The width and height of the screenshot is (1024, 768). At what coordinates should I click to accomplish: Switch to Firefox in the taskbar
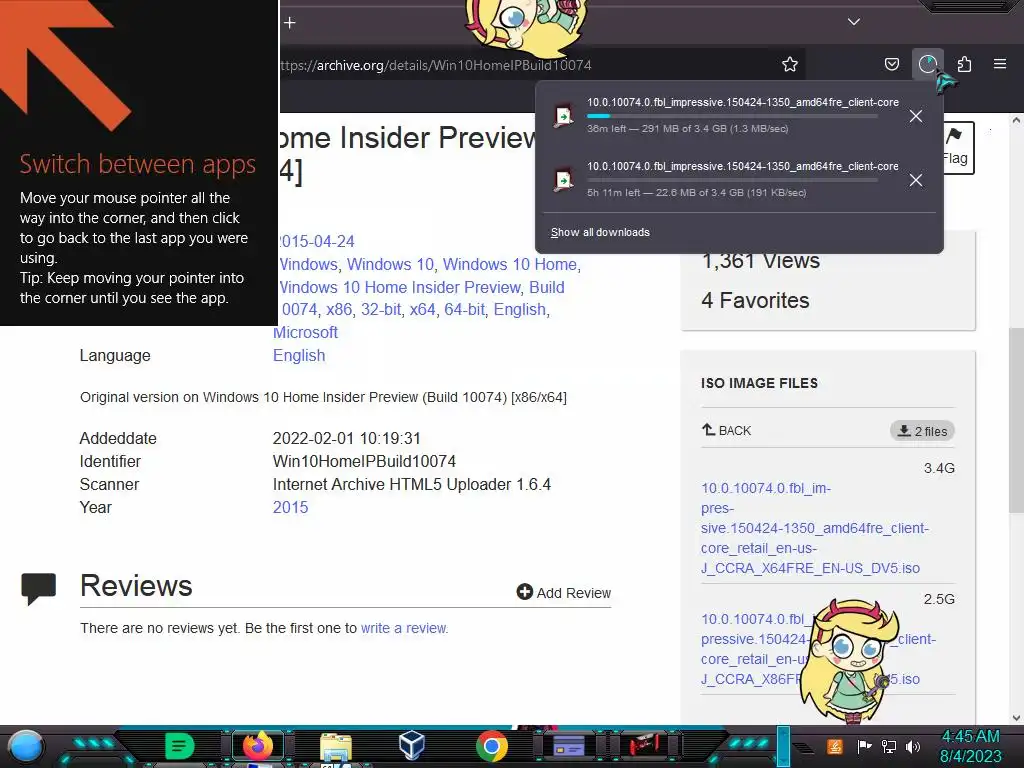coord(257,746)
